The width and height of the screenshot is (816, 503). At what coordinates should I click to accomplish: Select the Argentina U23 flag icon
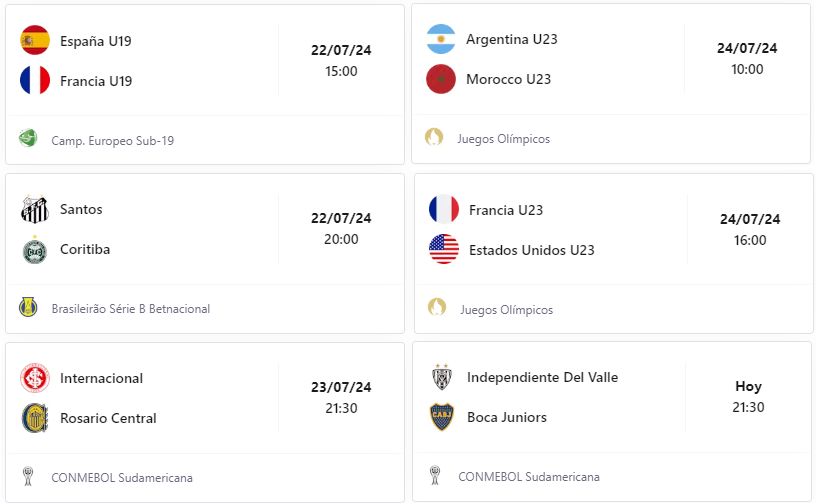(x=441, y=39)
